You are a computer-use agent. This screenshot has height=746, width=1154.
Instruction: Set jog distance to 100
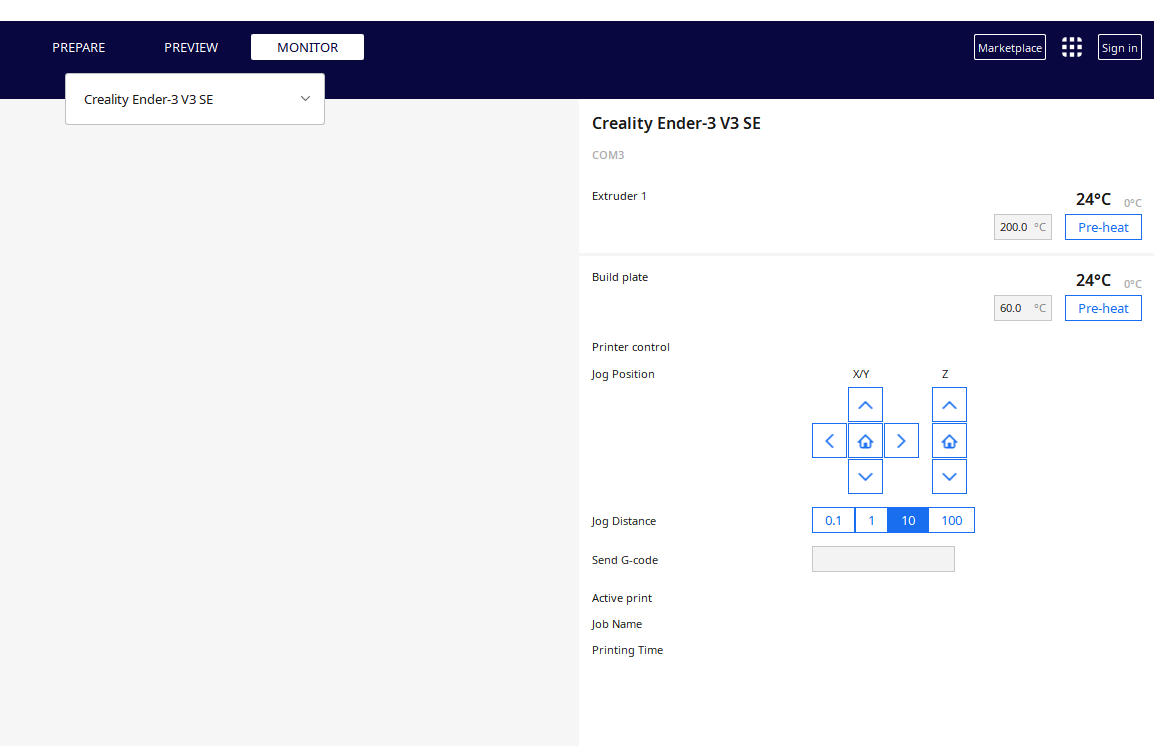[x=952, y=520]
